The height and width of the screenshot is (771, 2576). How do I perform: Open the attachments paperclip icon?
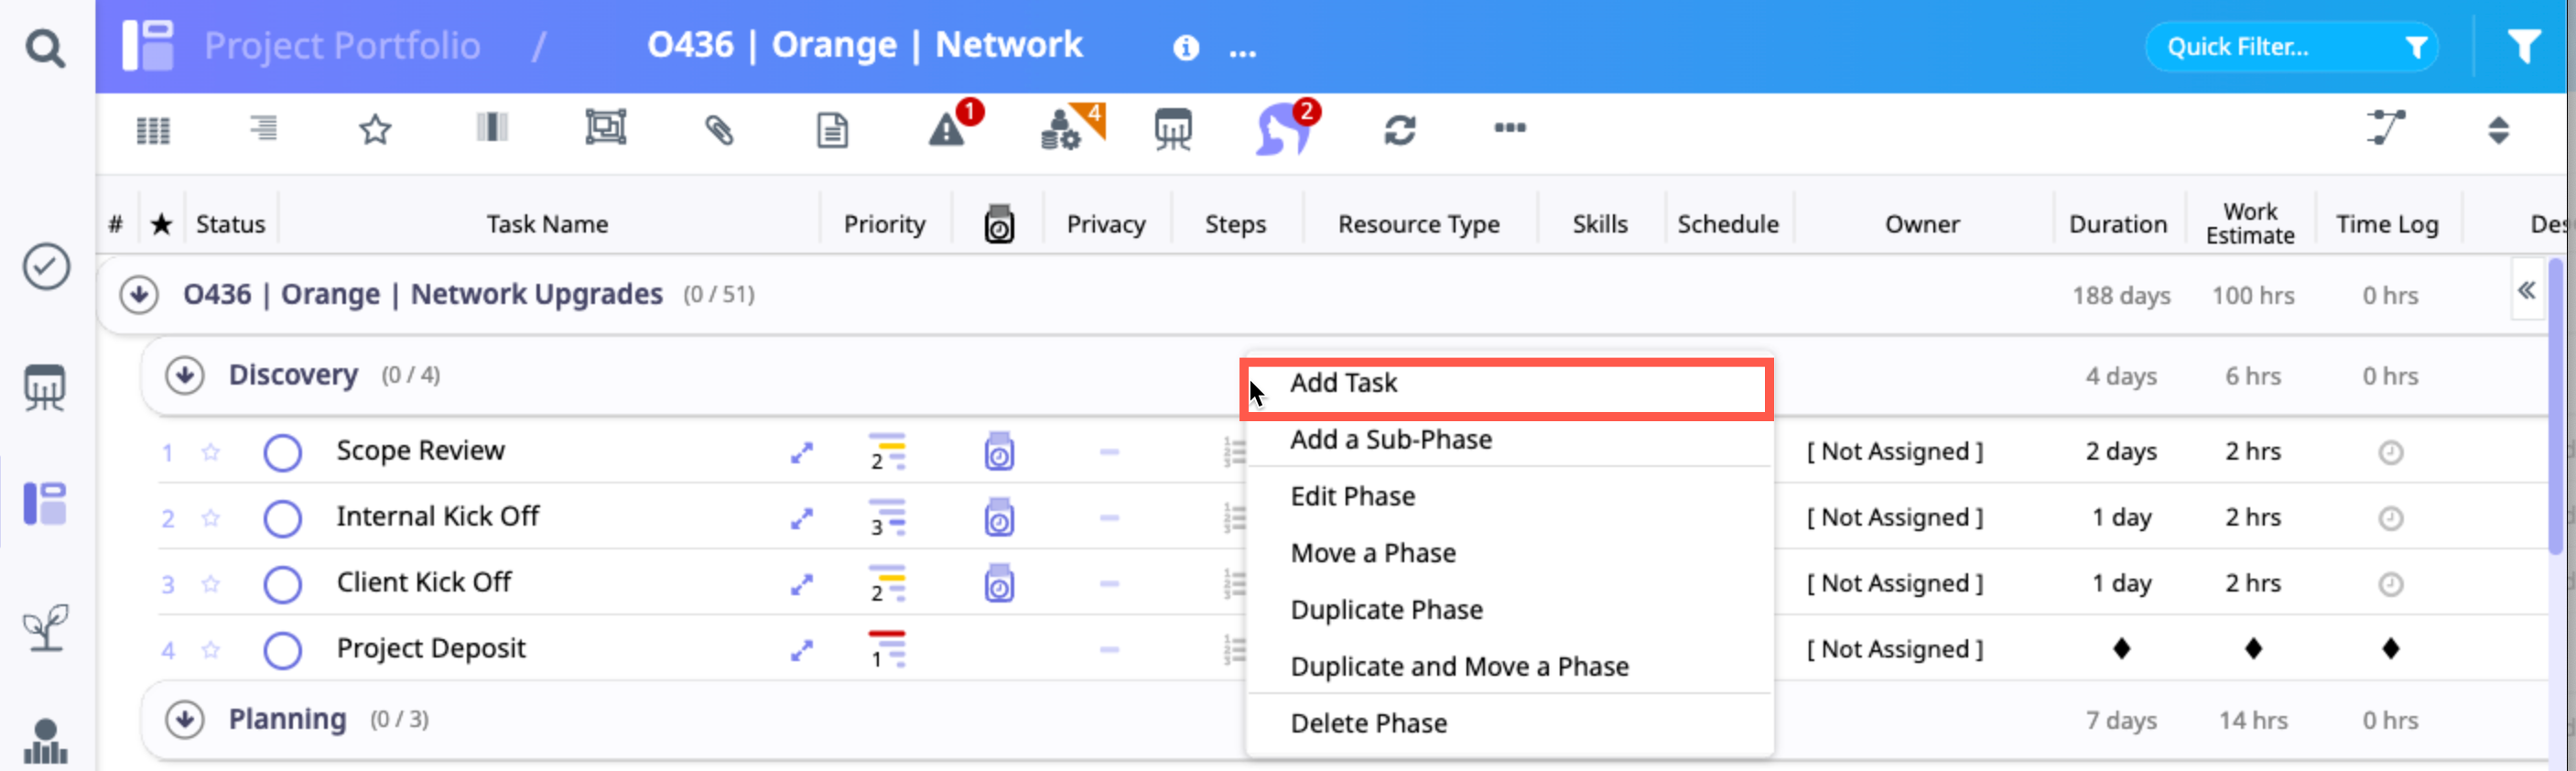click(x=719, y=129)
